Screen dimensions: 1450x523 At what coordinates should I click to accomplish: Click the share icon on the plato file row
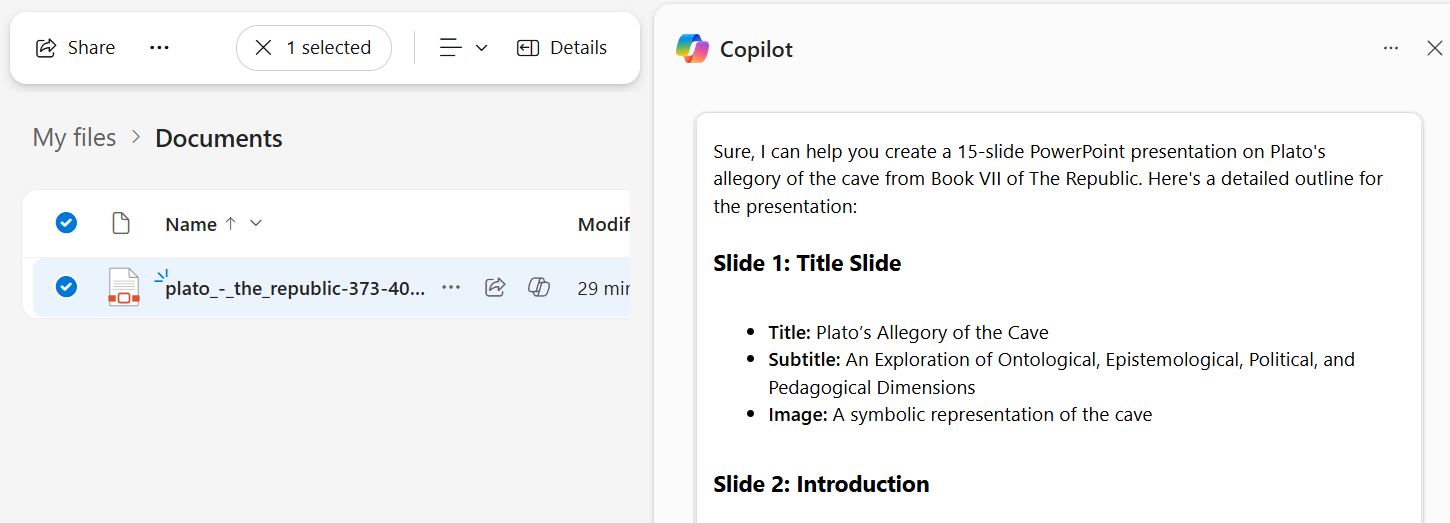(x=495, y=288)
